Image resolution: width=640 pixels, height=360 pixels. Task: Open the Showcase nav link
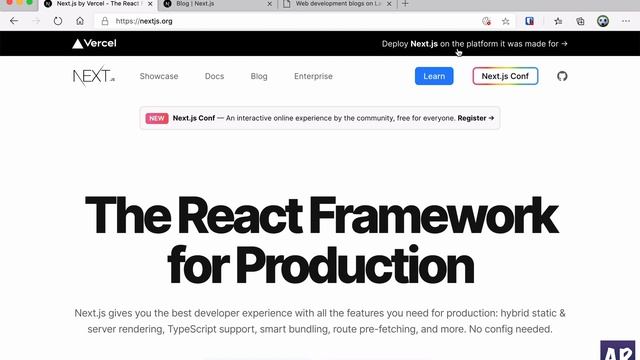(159, 76)
